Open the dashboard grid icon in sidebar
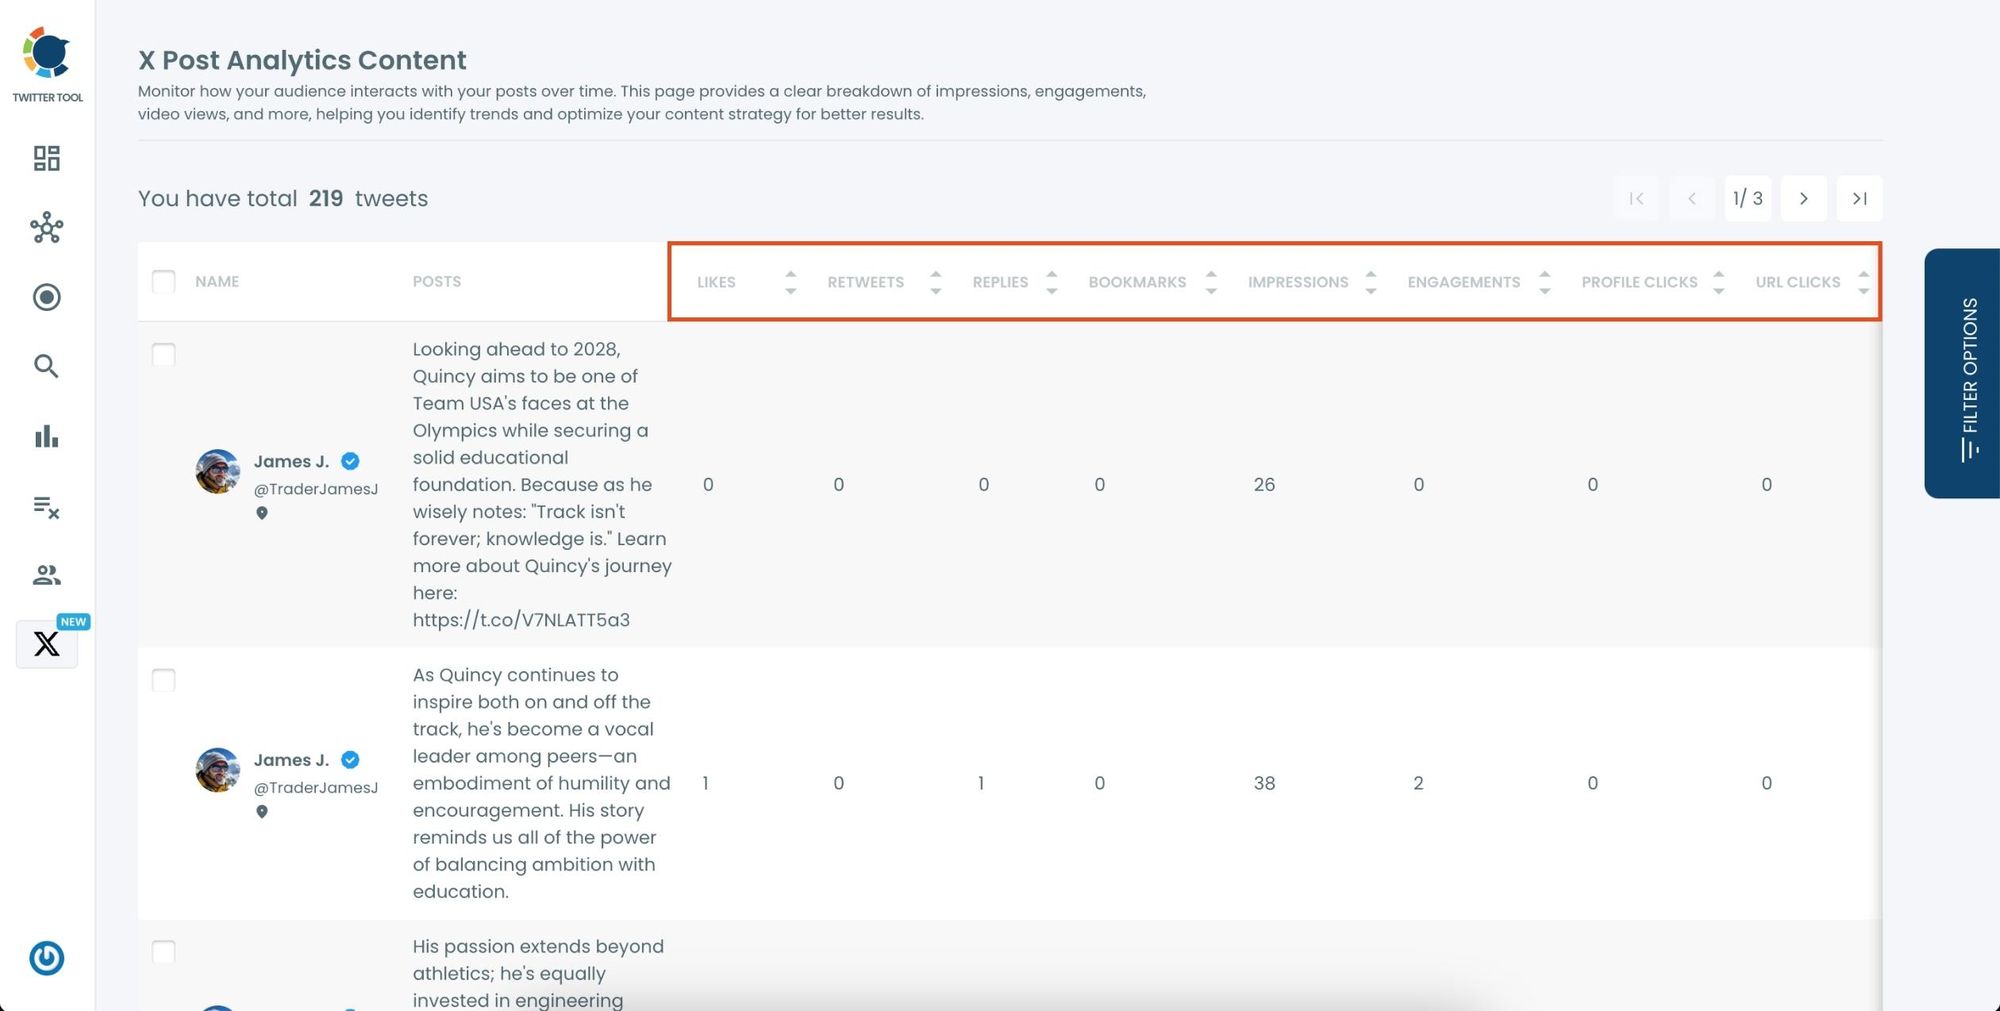 pyautogui.click(x=45, y=158)
